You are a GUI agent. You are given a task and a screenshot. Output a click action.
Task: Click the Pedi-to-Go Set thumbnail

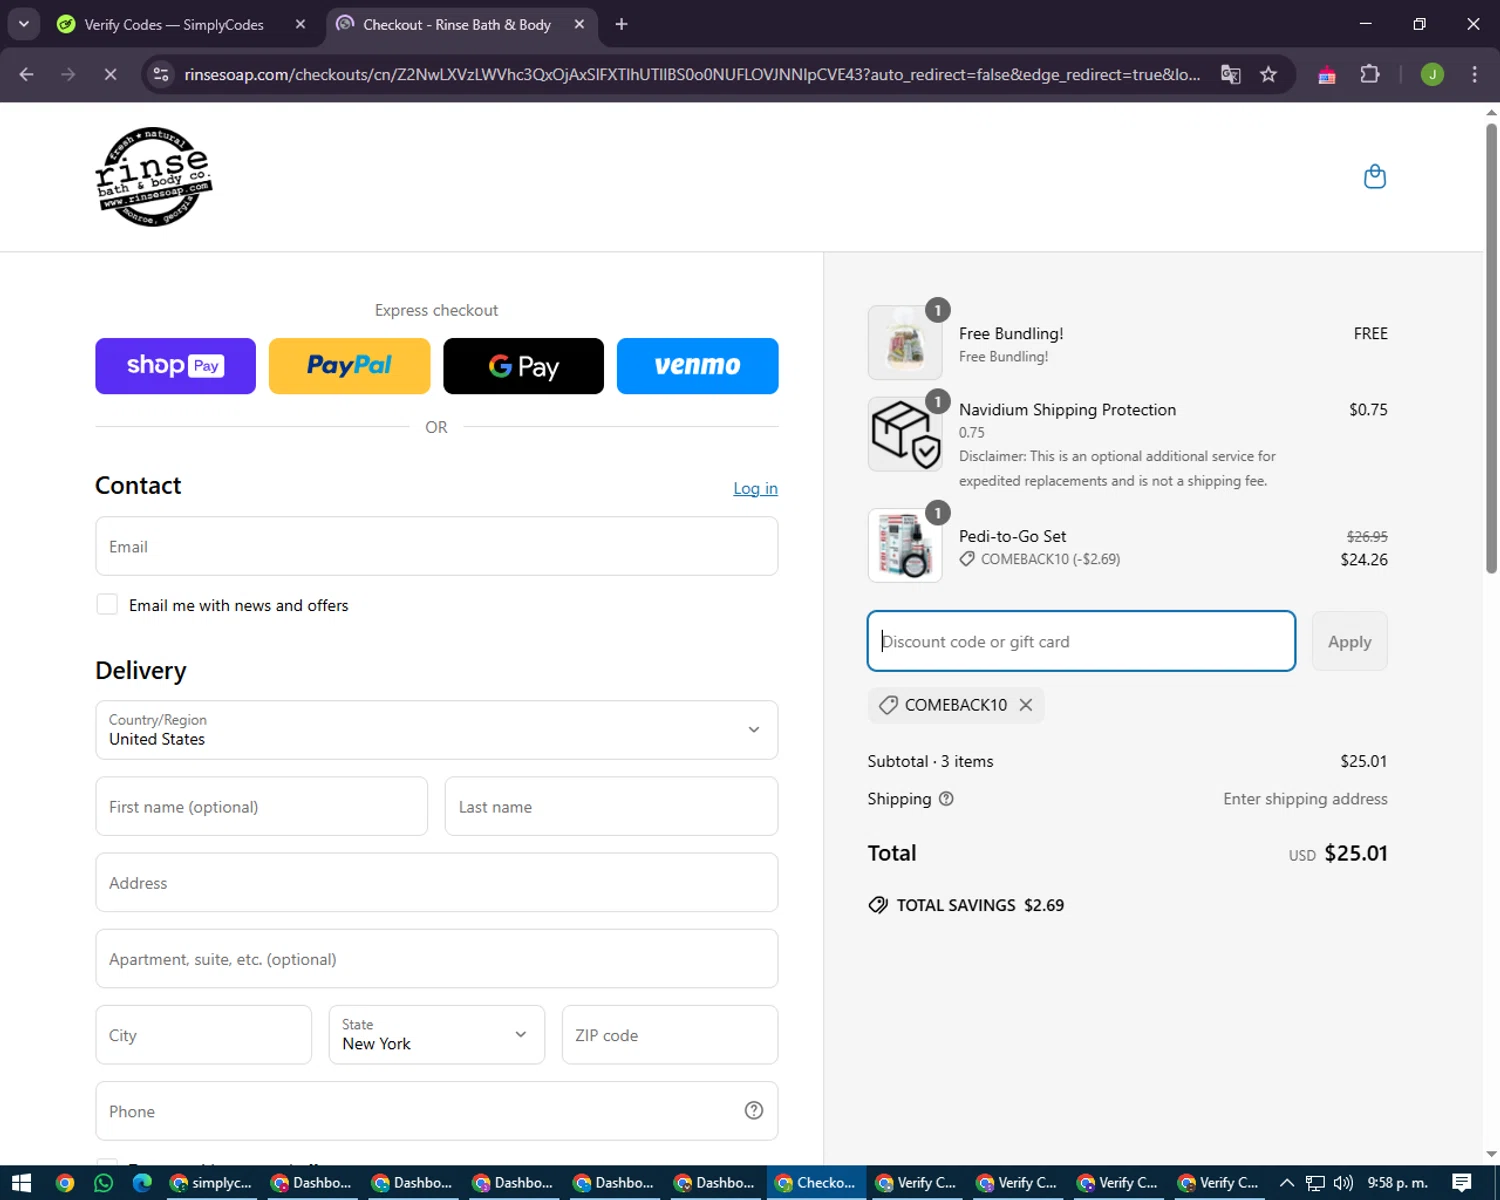point(905,546)
